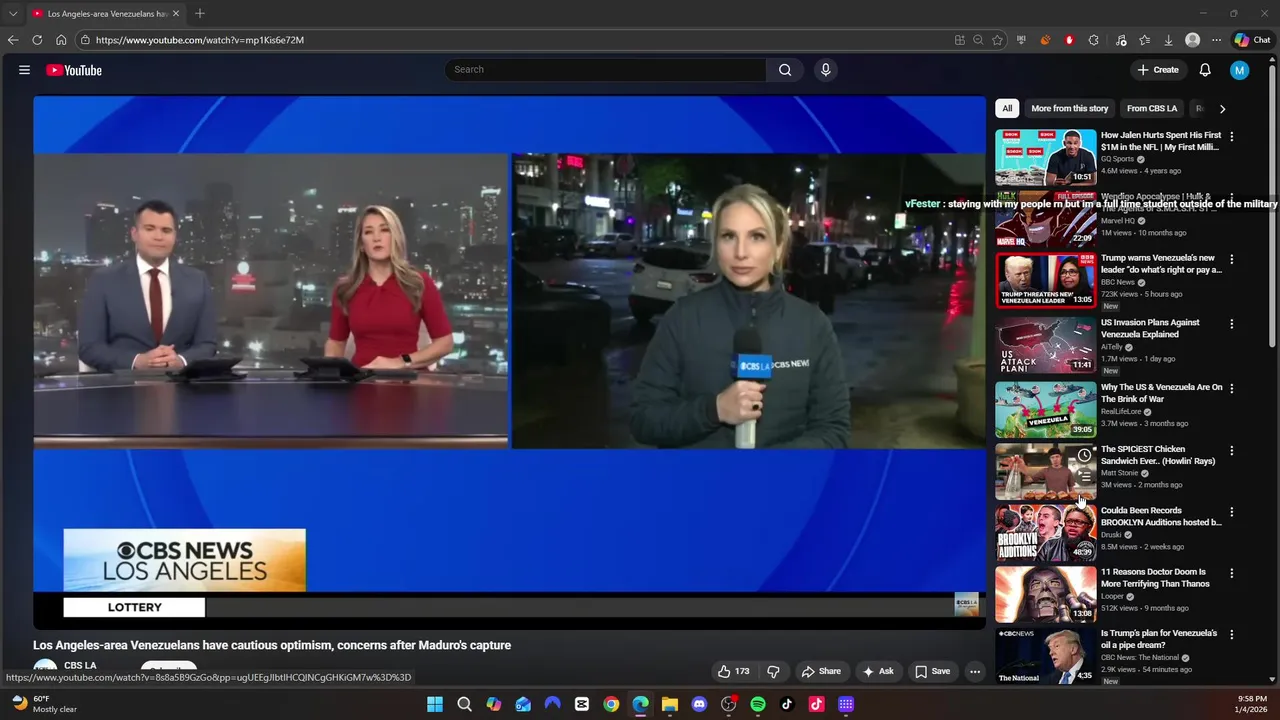Open US Invasion Plans Against Venezuela thumbnail
1280x720 pixels.
click(x=1046, y=345)
